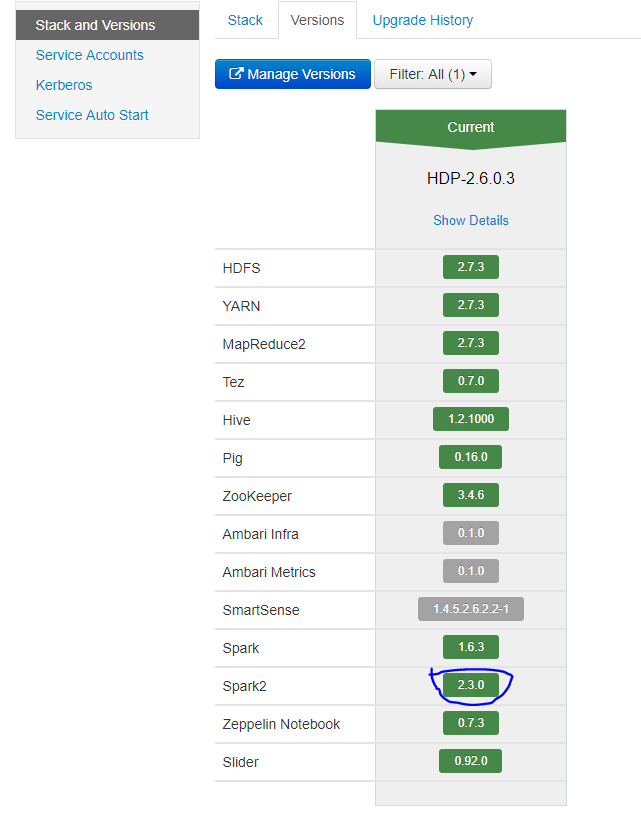Image resolution: width=641 pixels, height=832 pixels.
Task: Switch to the Stack tab
Action: [x=245, y=20]
